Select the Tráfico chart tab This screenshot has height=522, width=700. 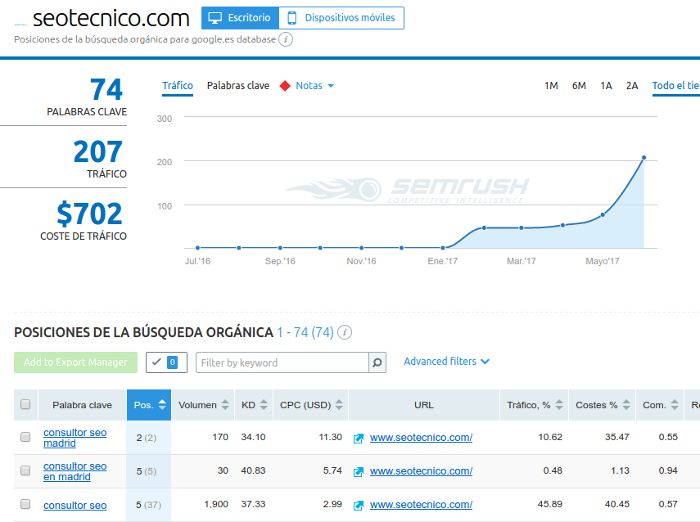(x=178, y=86)
